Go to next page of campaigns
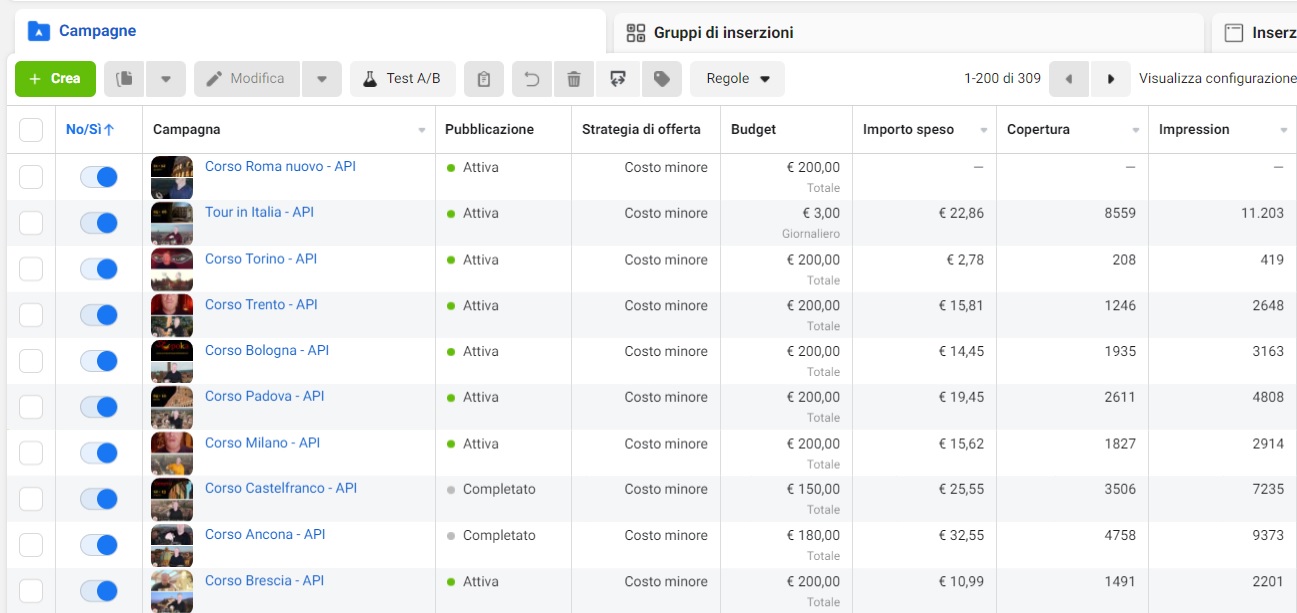Screen dimensions: 1297x613 click(1110, 79)
